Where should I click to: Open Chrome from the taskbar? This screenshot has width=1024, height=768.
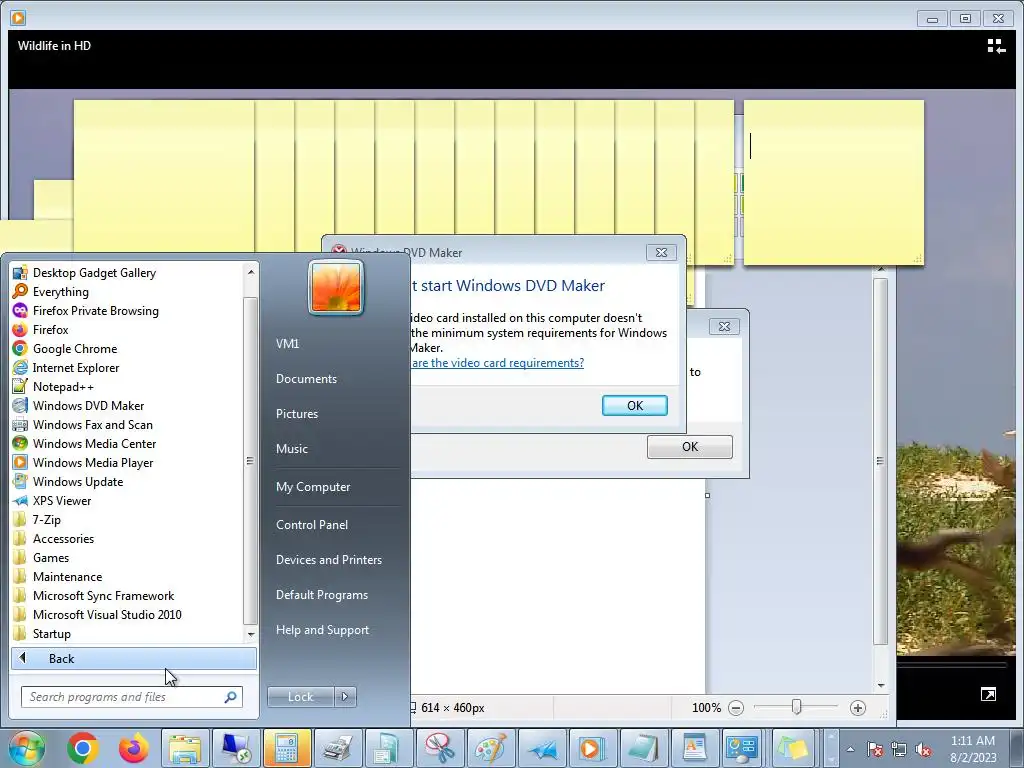(x=82, y=748)
